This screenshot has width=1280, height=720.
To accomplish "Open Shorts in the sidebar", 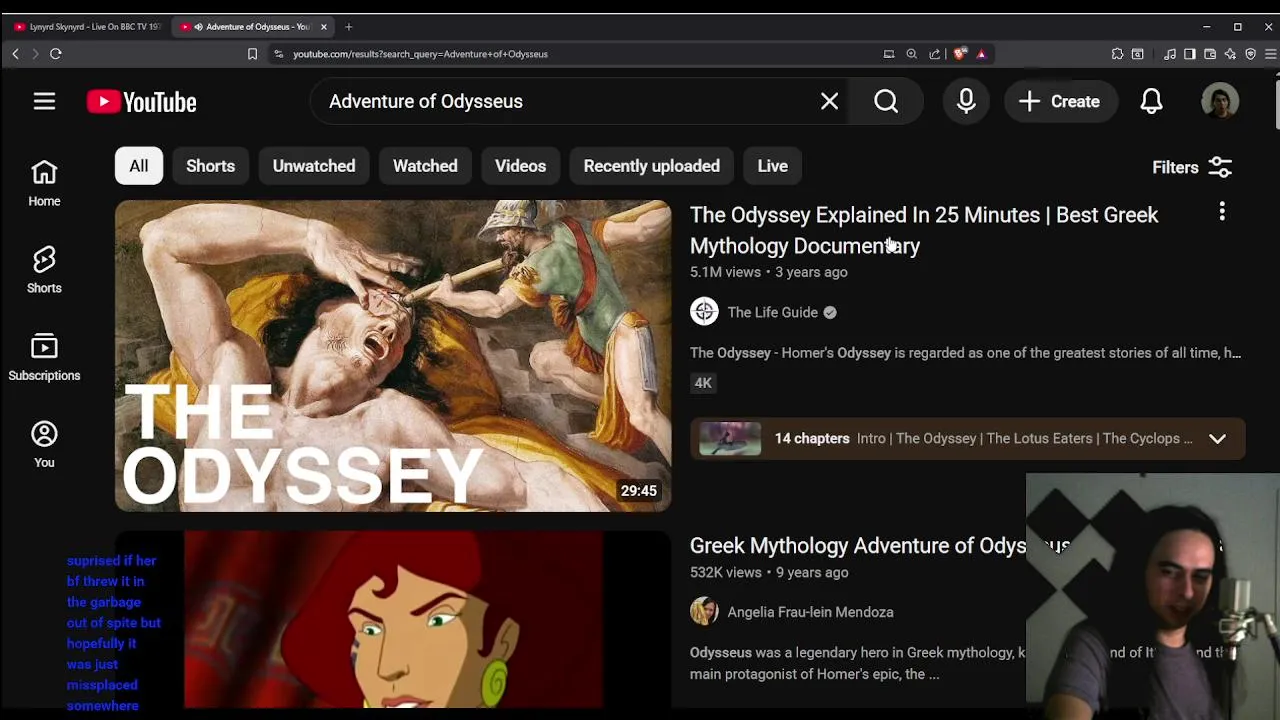I will pos(44,270).
